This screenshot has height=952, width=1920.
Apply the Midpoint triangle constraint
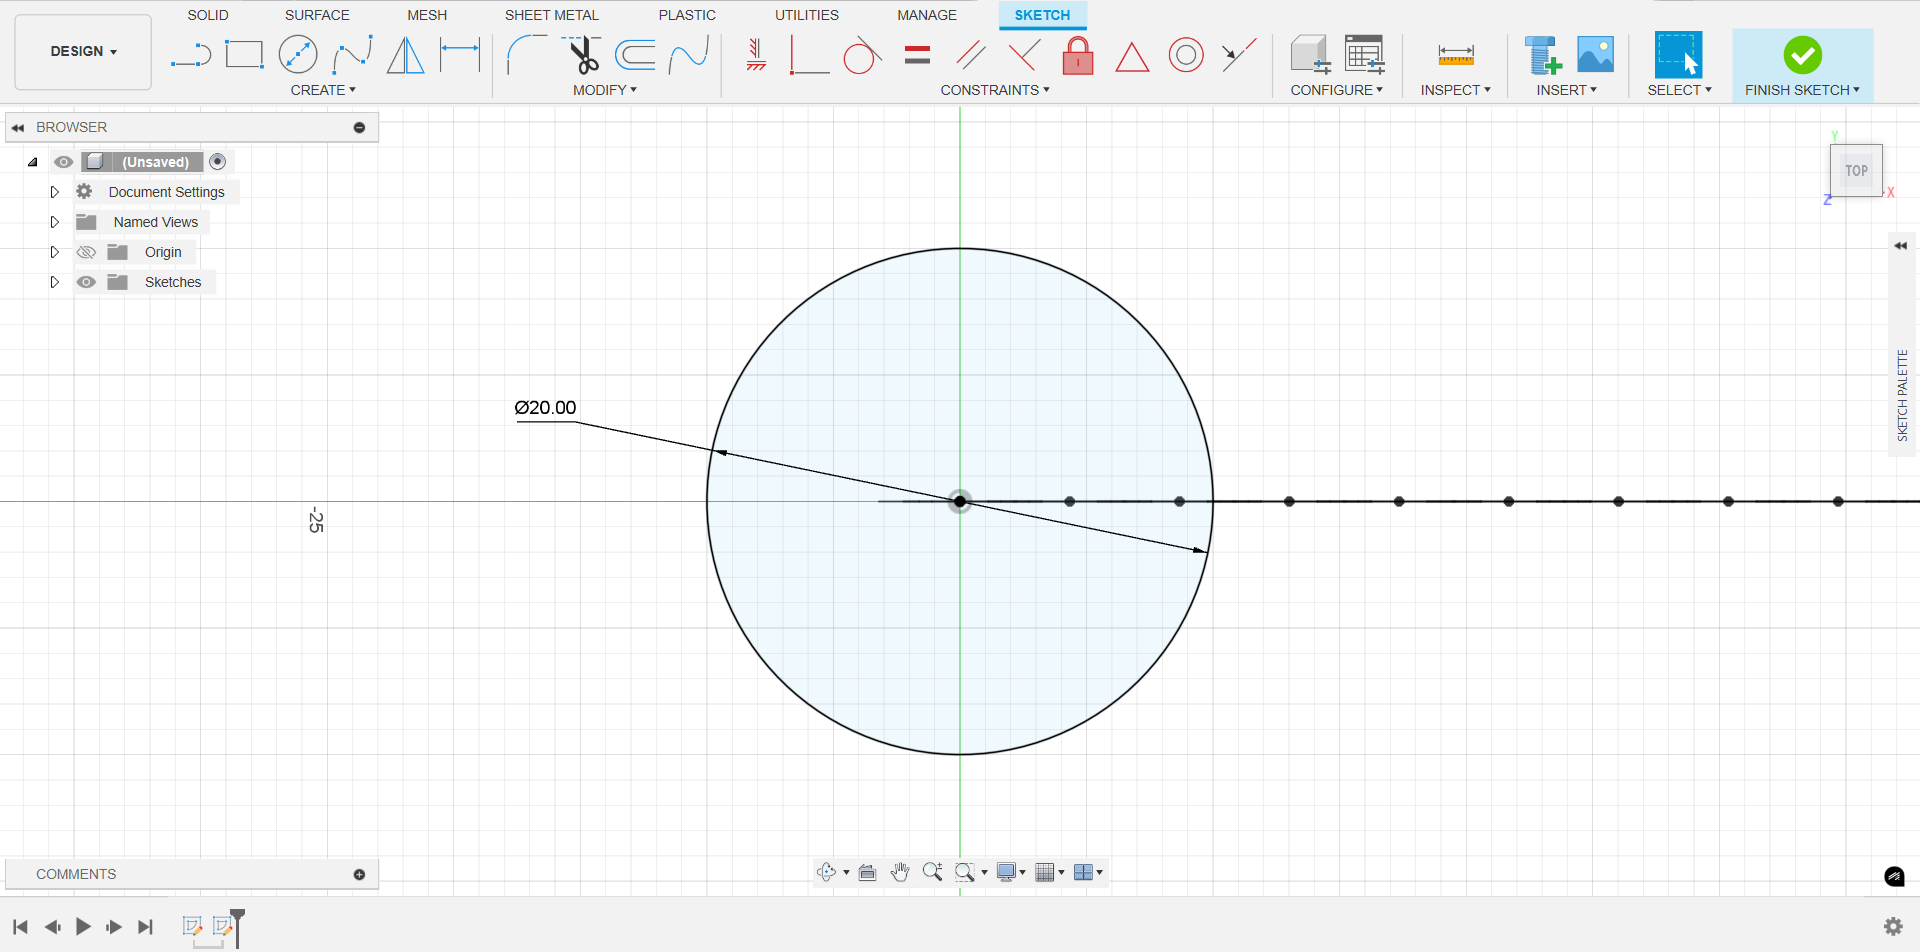point(1132,56)
